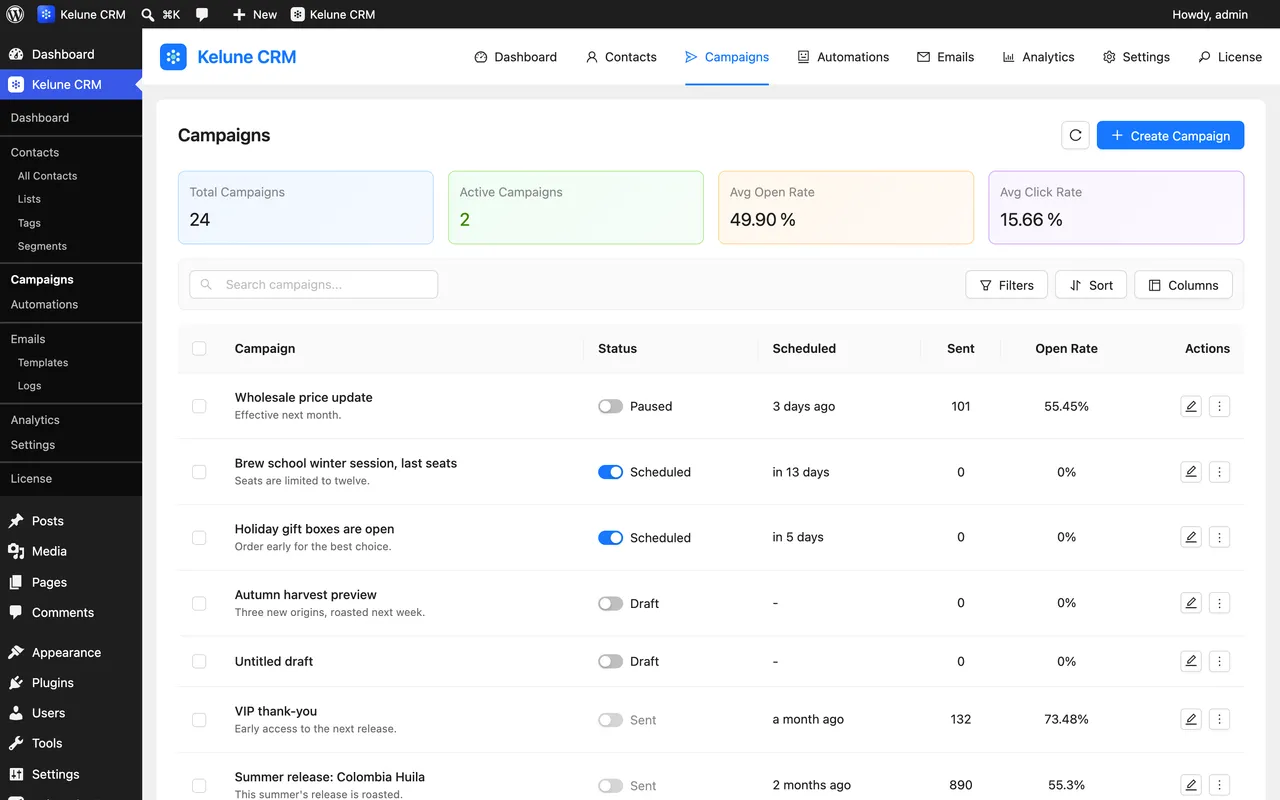Viewport: 1280px width, 800px height.
Task: Open the Filters dropdown
Action: tap(1006, 285)
